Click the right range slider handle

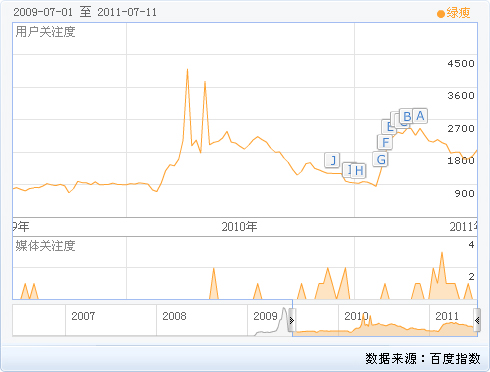coord(477,321)
